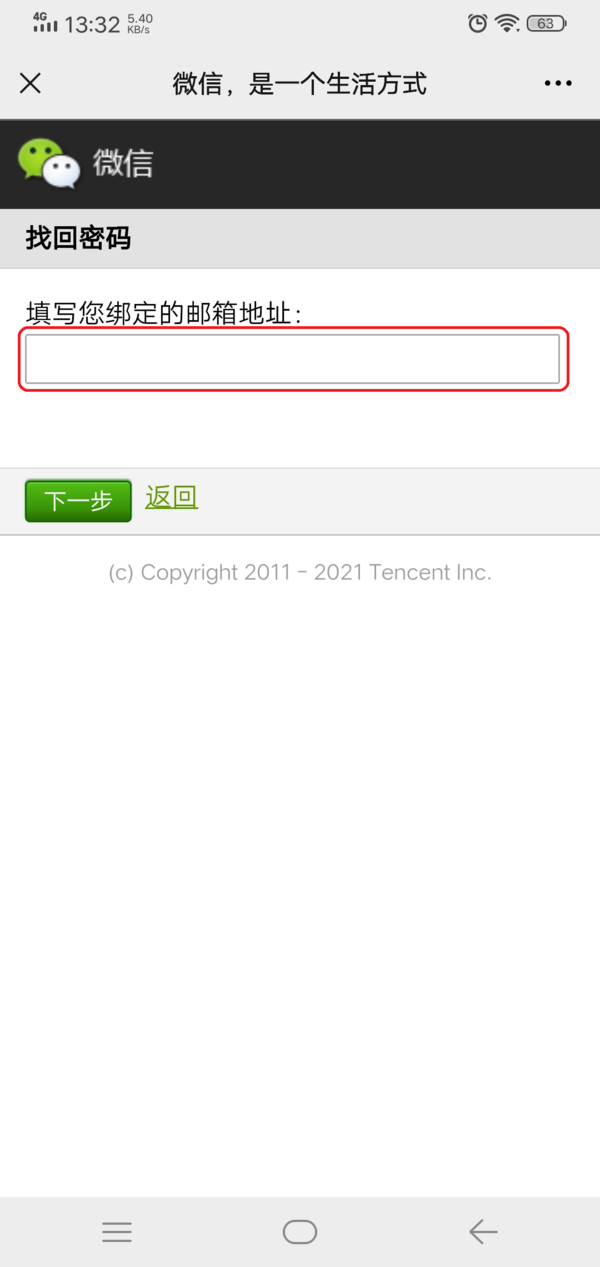Screen dimensions: 600x1267
Task: Close the WeChat web page with X
Action: 31,83
